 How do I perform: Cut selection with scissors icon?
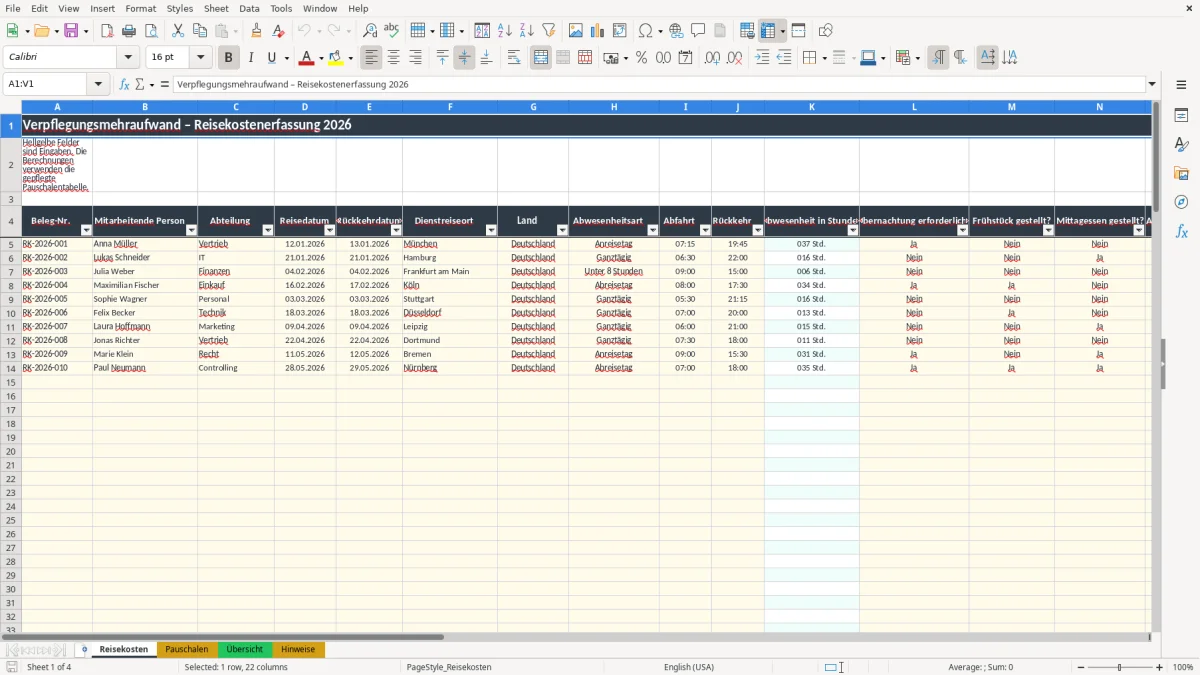178,31
